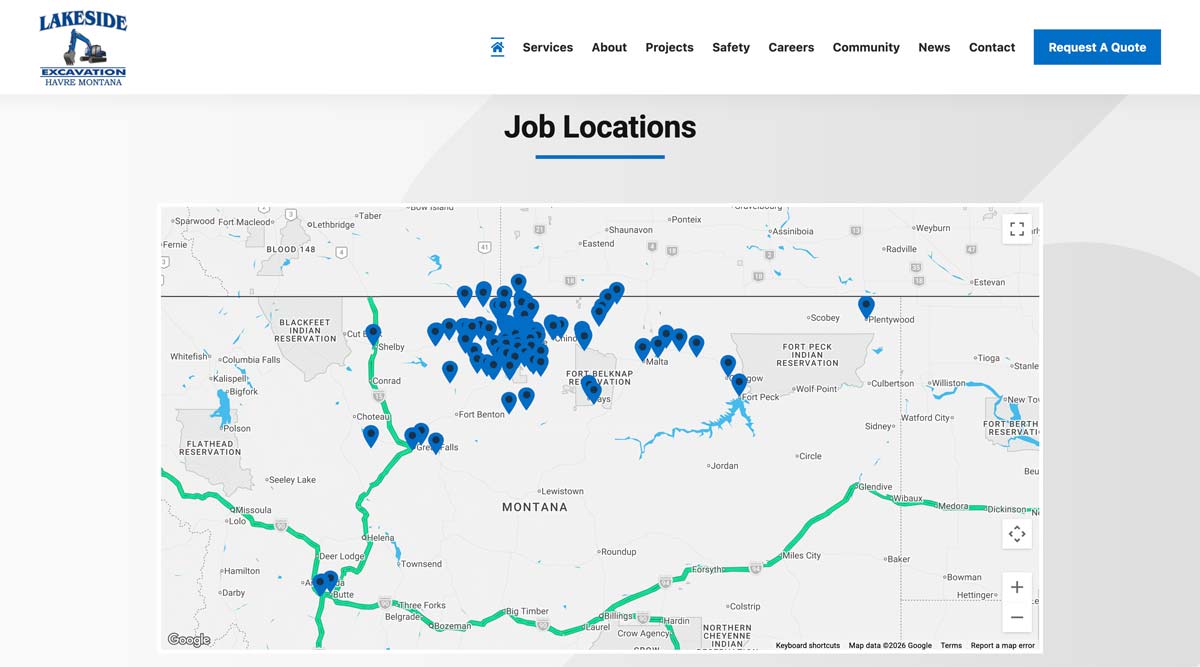
Task: Select the pin west of Great Falls
Action: (x=371, y=436)
